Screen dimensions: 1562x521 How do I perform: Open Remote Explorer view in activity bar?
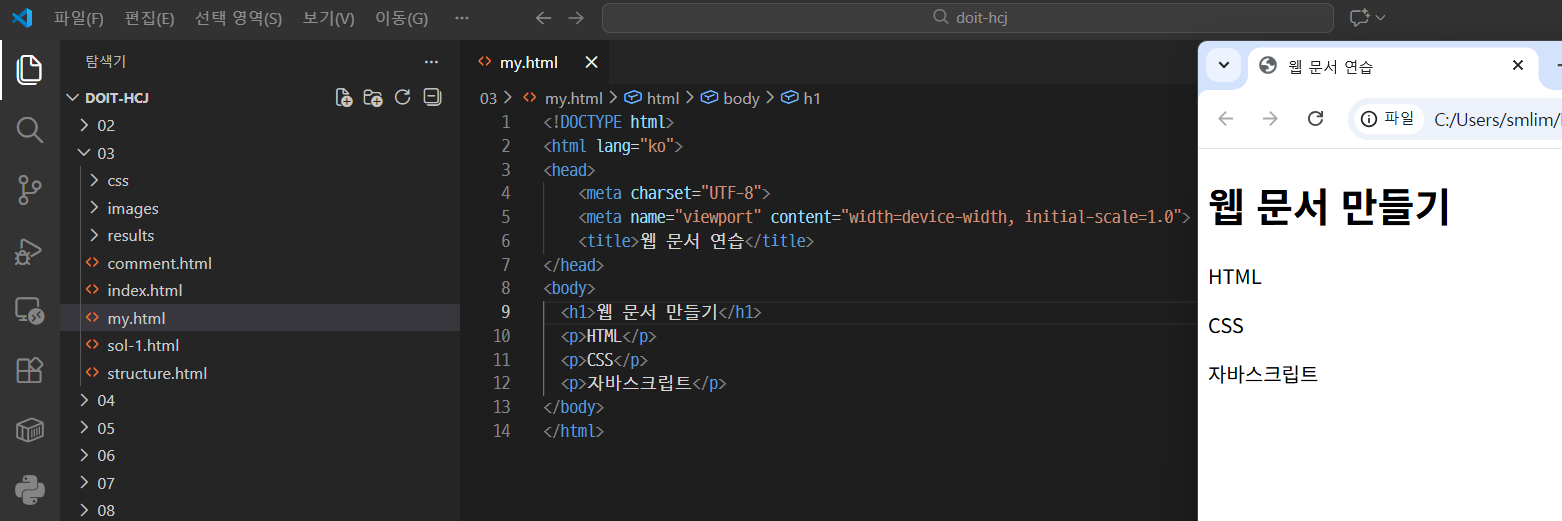[x=30, y=310]
